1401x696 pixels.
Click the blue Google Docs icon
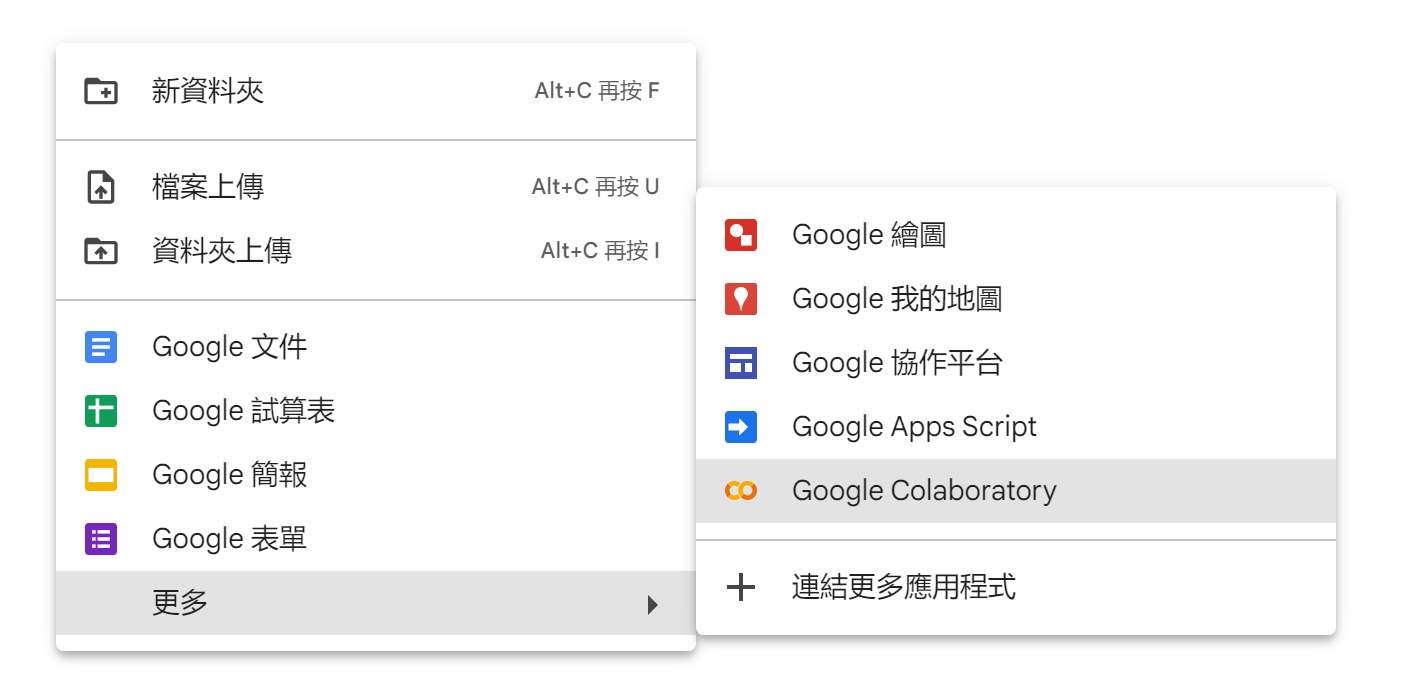pyautogui.click(x=101, y=347)
